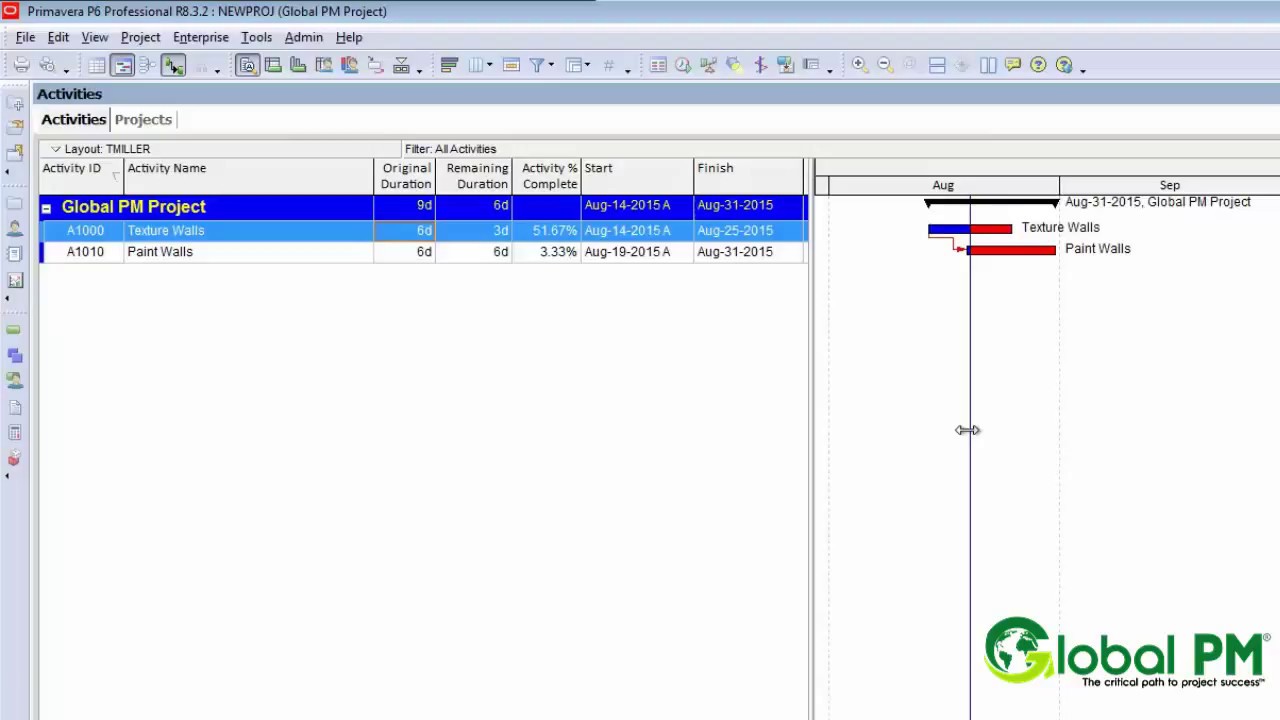
Task: Click the red Paint Walls Gantt bar
Action: (x=1012, y=250)
